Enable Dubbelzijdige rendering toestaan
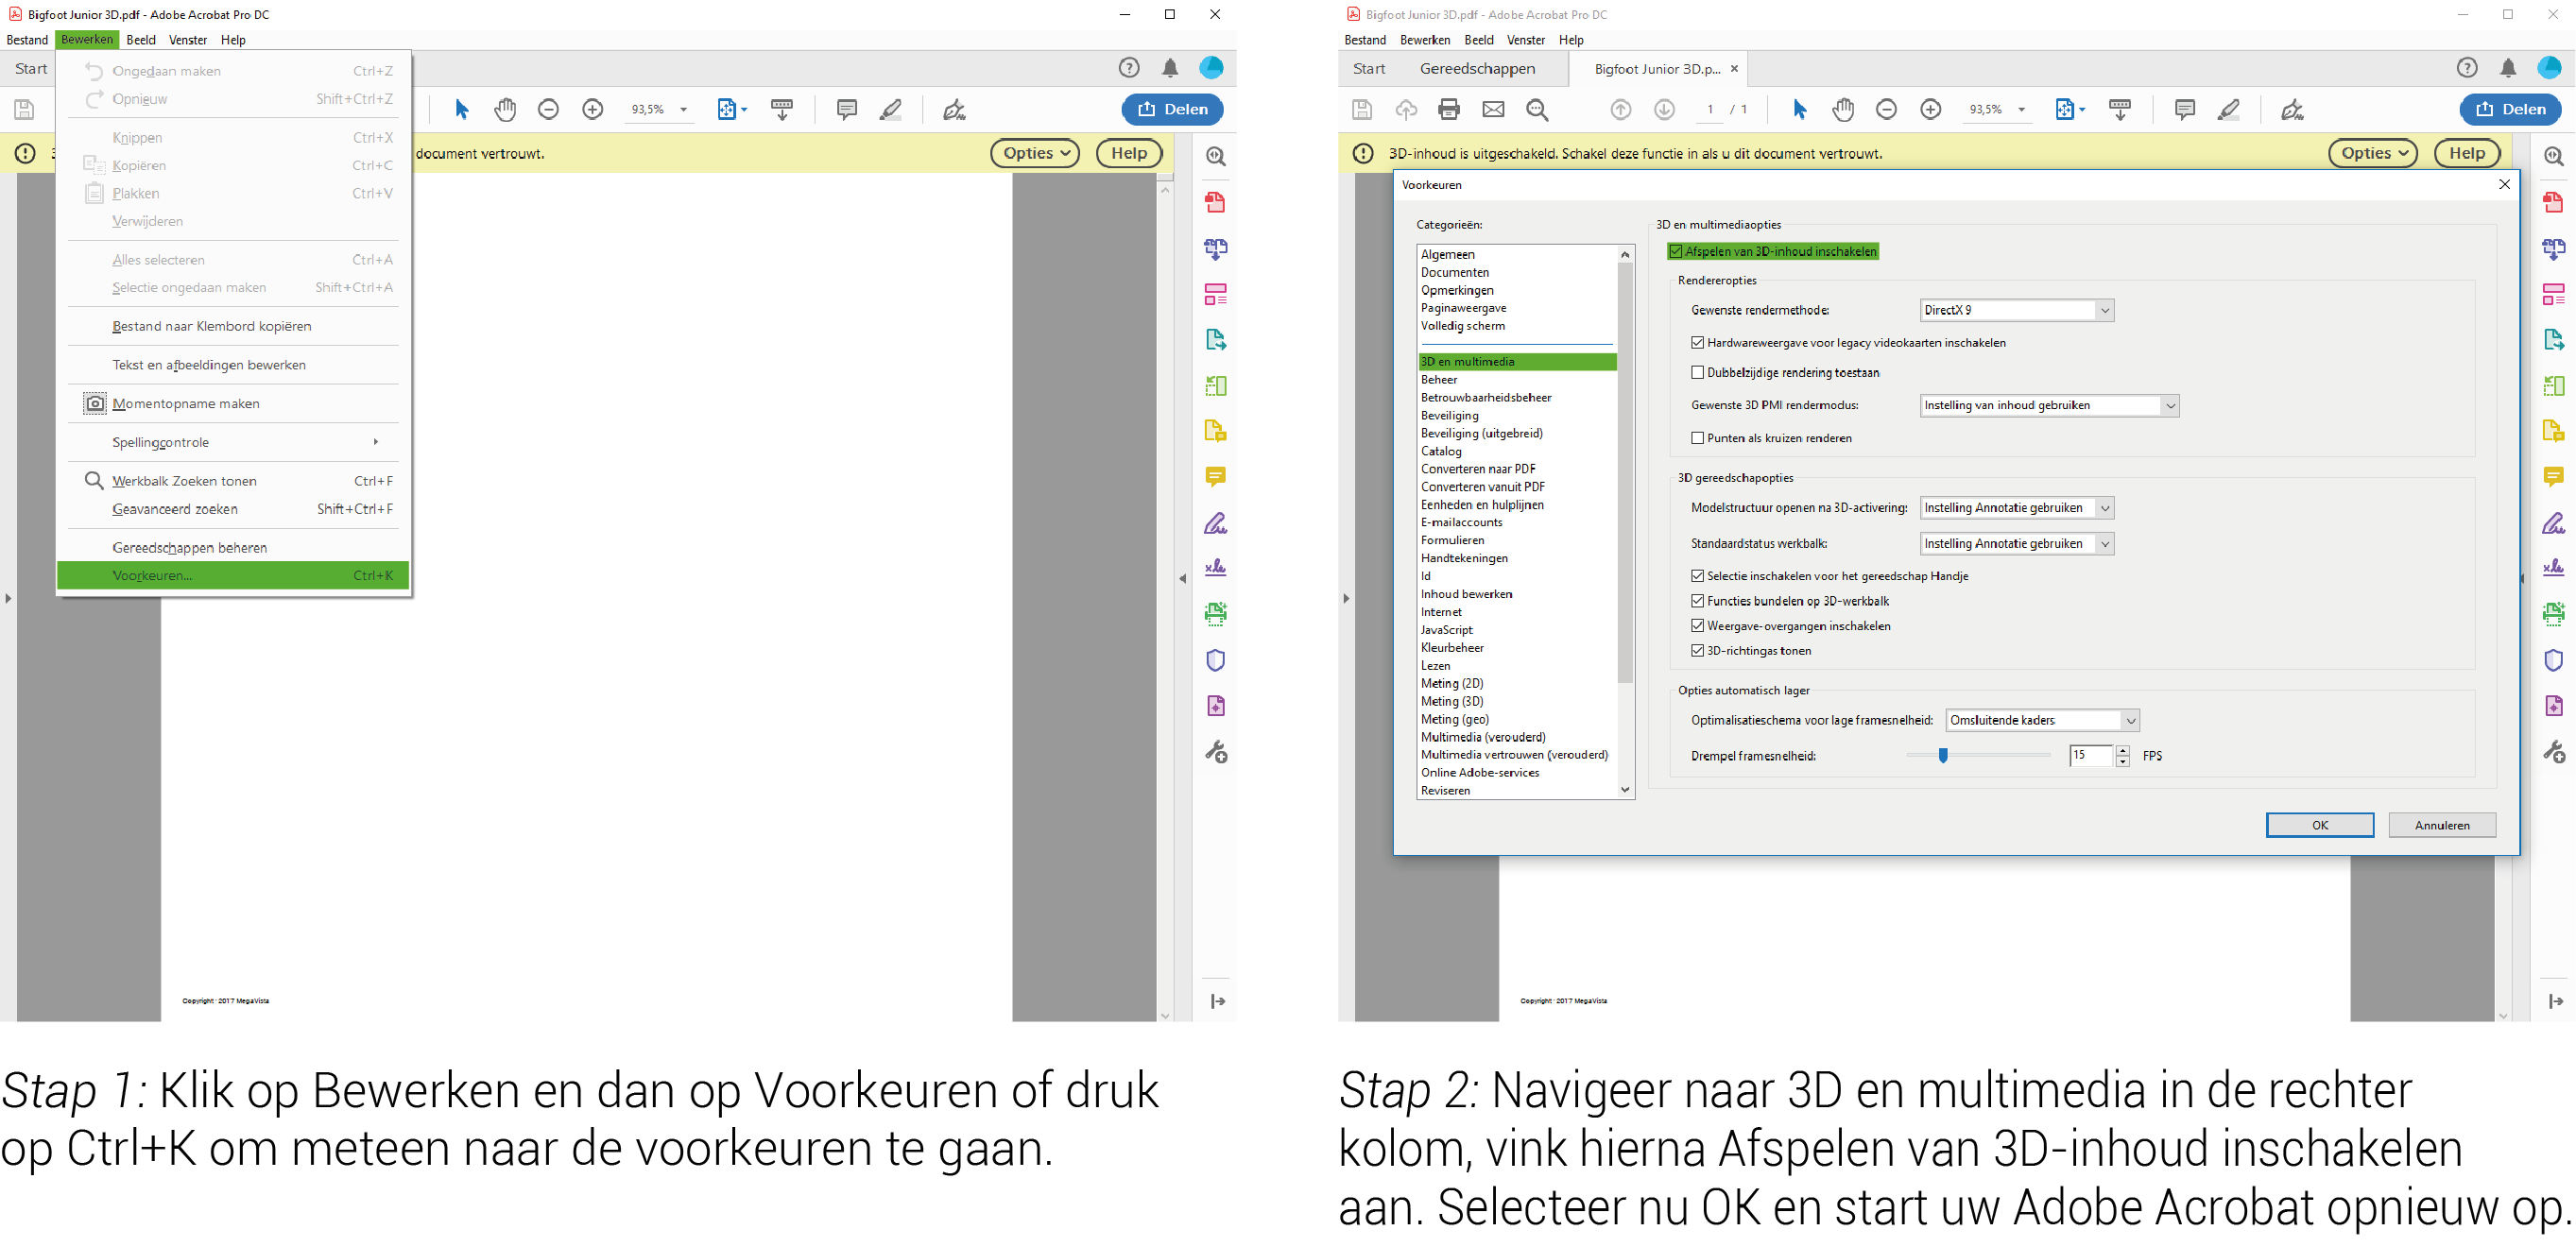This screenshot has height=1247, width=2576. click(1698, 373)
